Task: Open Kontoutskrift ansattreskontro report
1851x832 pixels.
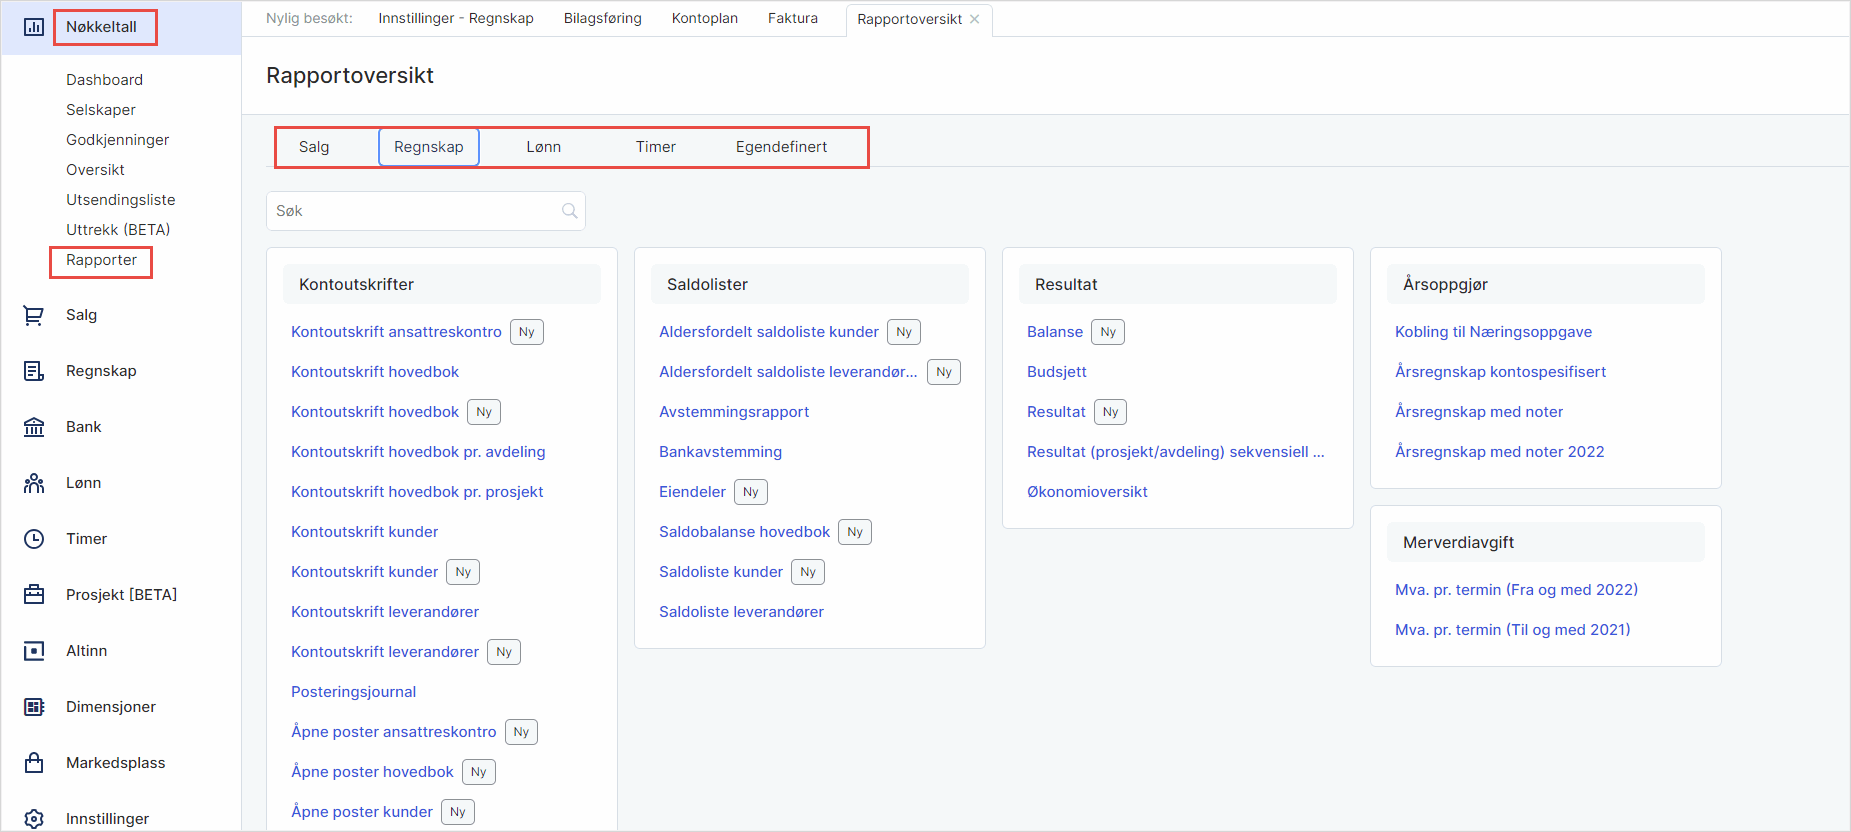Action: [x=396, y=332]
